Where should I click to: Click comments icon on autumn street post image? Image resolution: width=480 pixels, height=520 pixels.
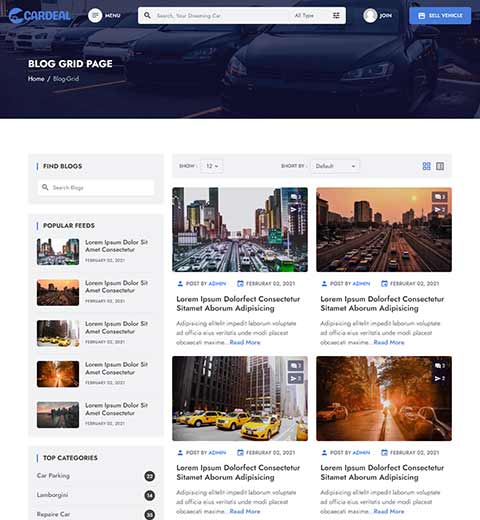tap(440, 366)
